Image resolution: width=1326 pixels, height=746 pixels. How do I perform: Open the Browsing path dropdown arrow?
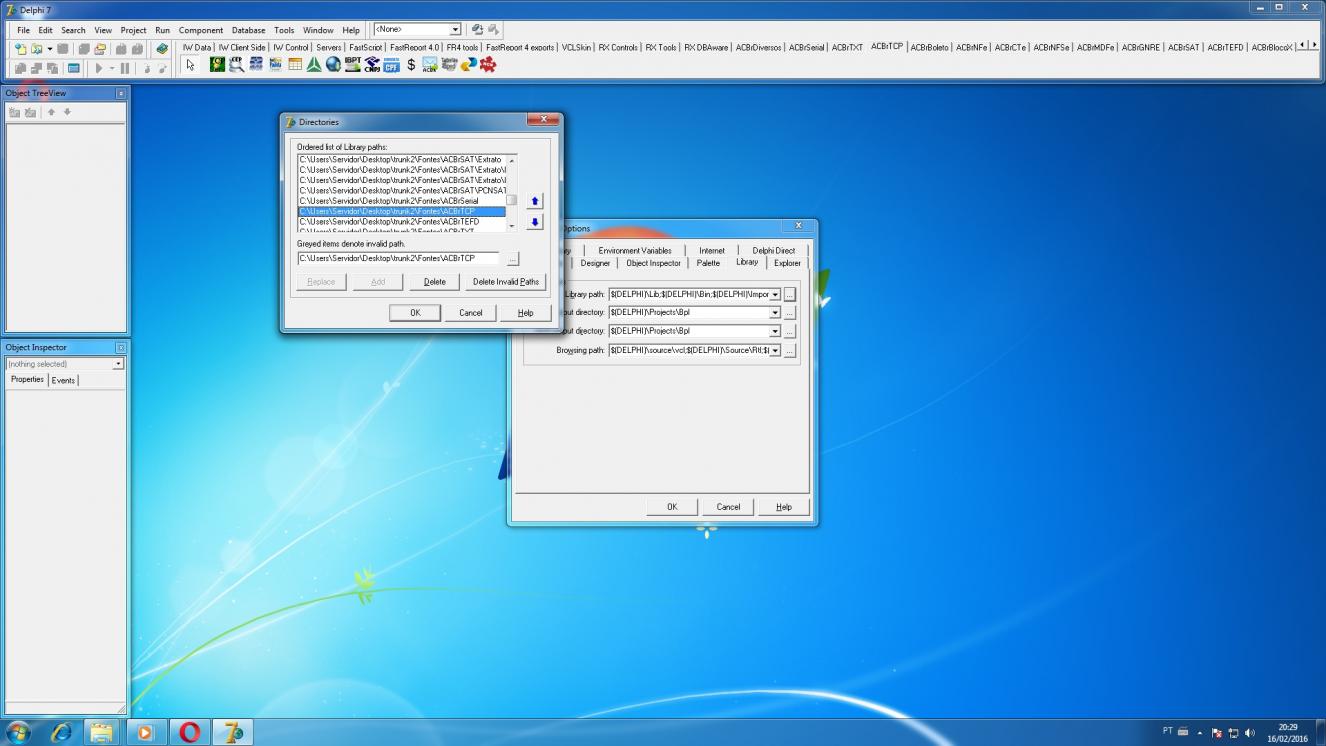coord(775,351)
